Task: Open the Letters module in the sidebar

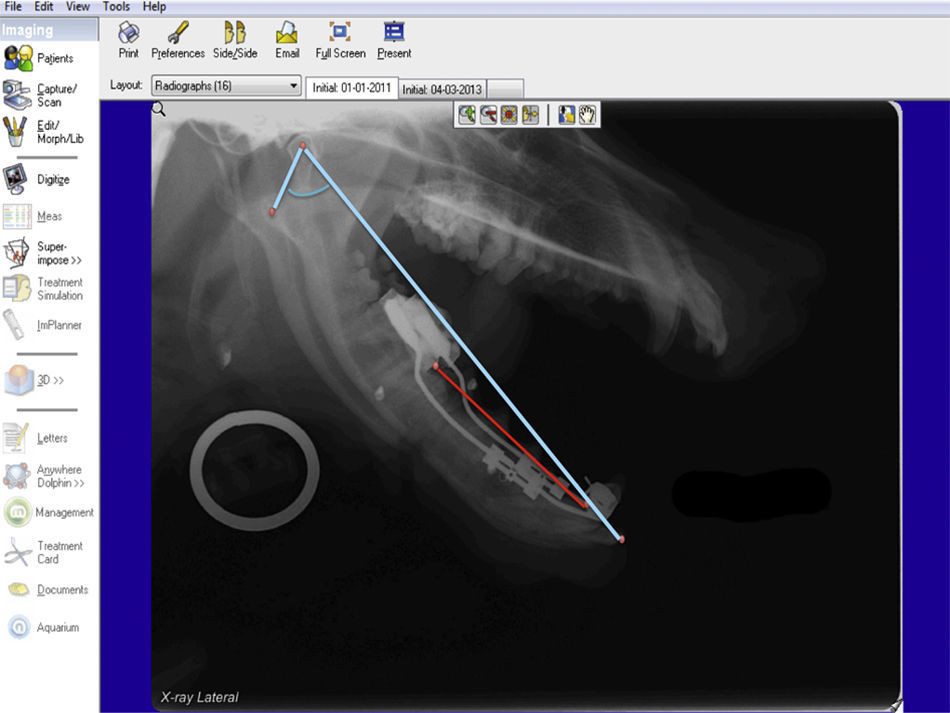Action: click(x=38, y=438)
